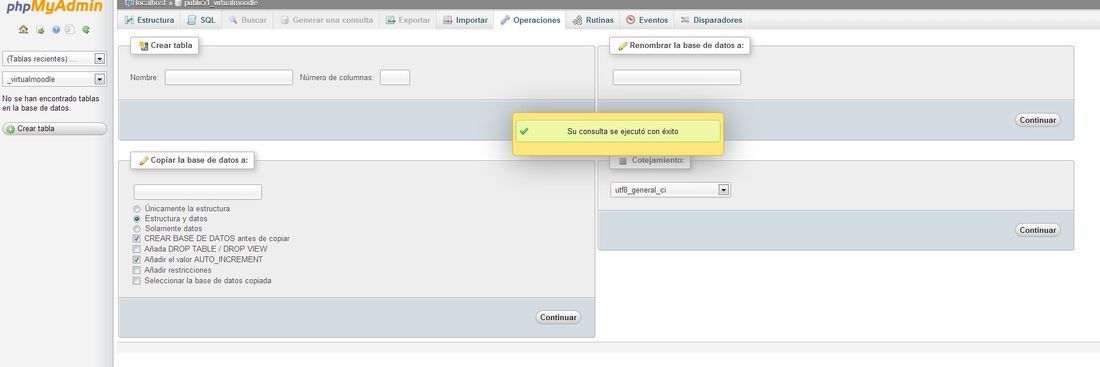
Task: Click Continuar under Renombrar la base de datos
Action: tap(1038, 120)
